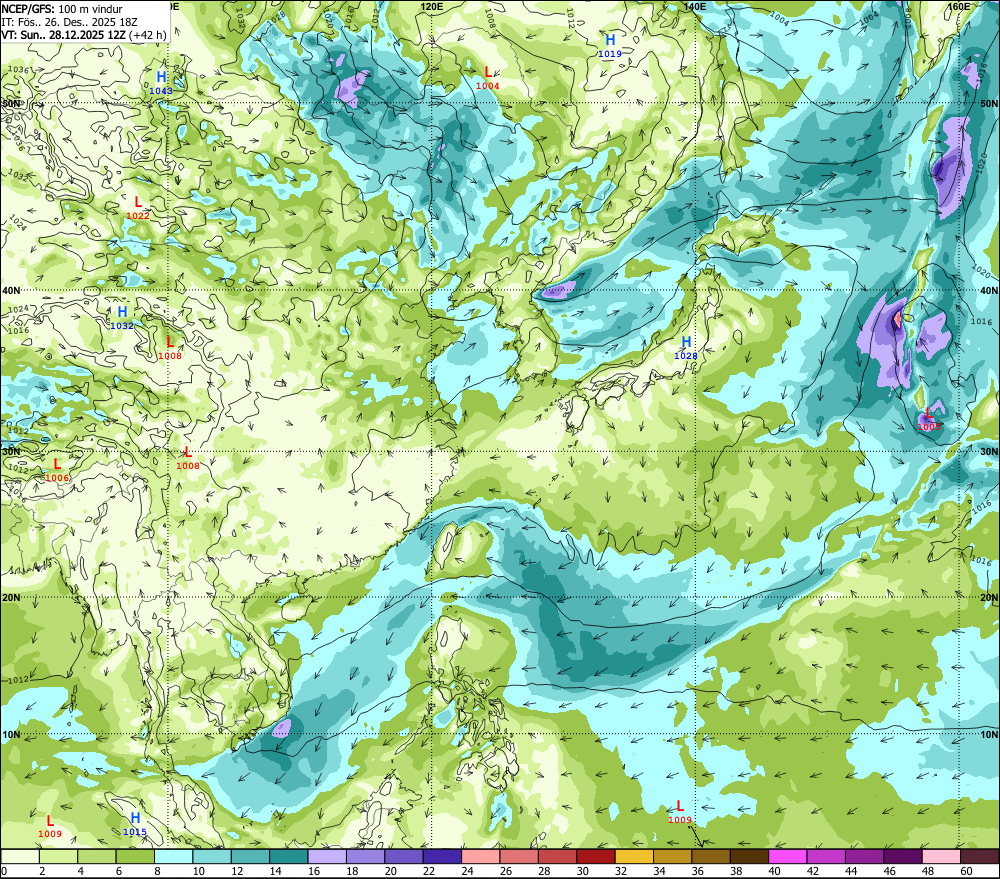Click the L 1022 low pressure marker

(138, 208)
